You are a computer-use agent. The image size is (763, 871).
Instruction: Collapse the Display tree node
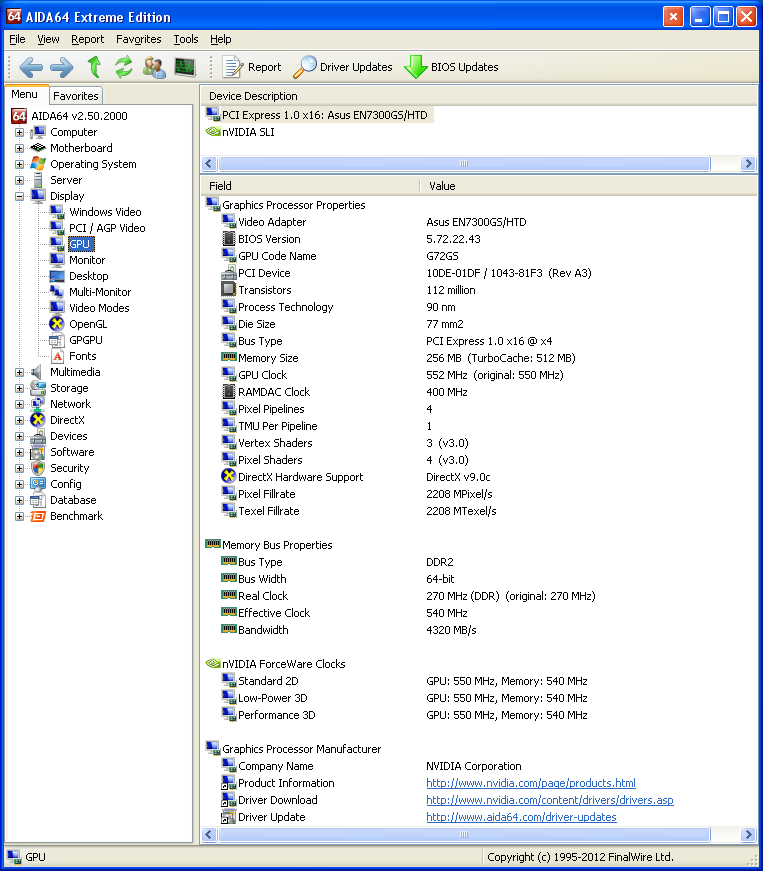19,196
